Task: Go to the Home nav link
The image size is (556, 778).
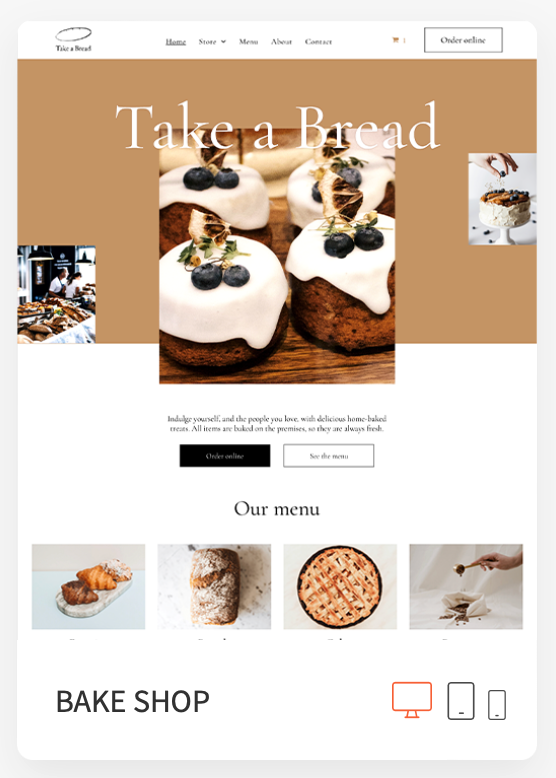Action: [x=176, y=42]
